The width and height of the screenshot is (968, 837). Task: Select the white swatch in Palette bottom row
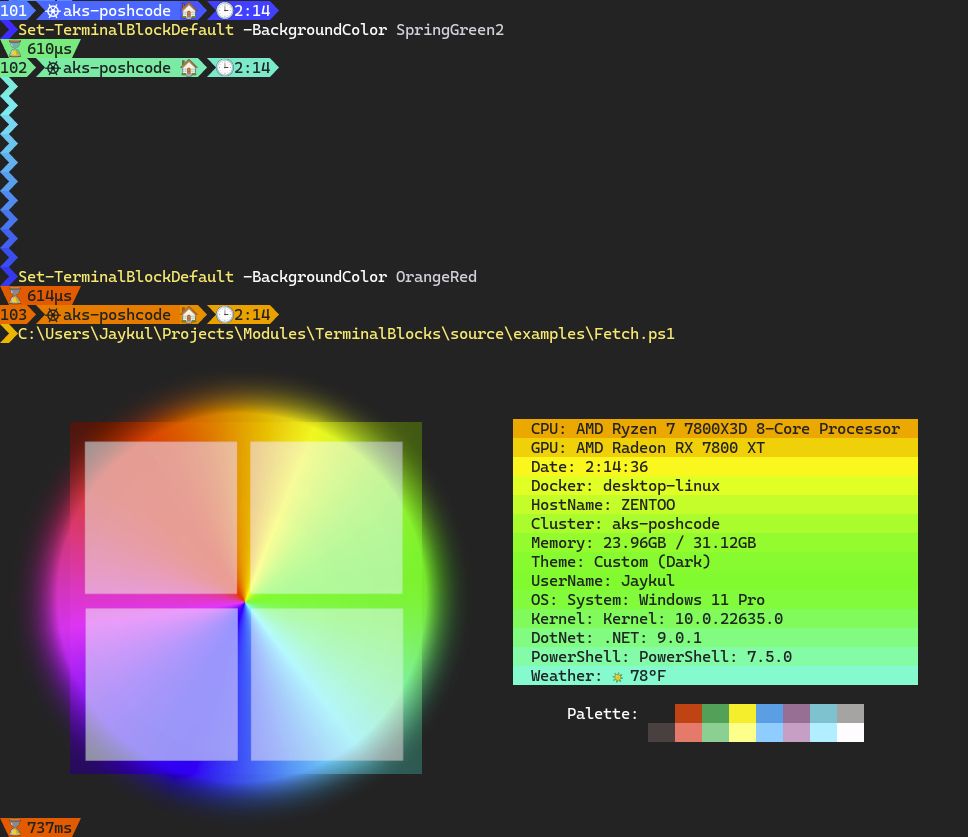pyautogui.click(x=851, y=733)
